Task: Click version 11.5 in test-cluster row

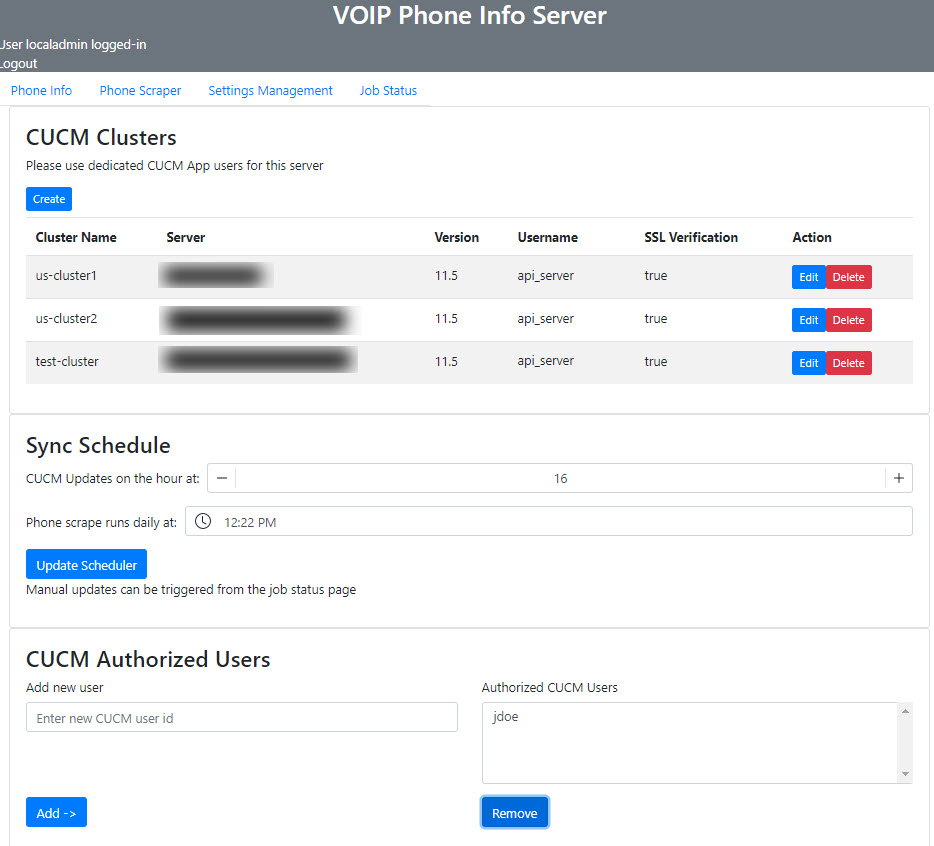Action: click(446, 362)
